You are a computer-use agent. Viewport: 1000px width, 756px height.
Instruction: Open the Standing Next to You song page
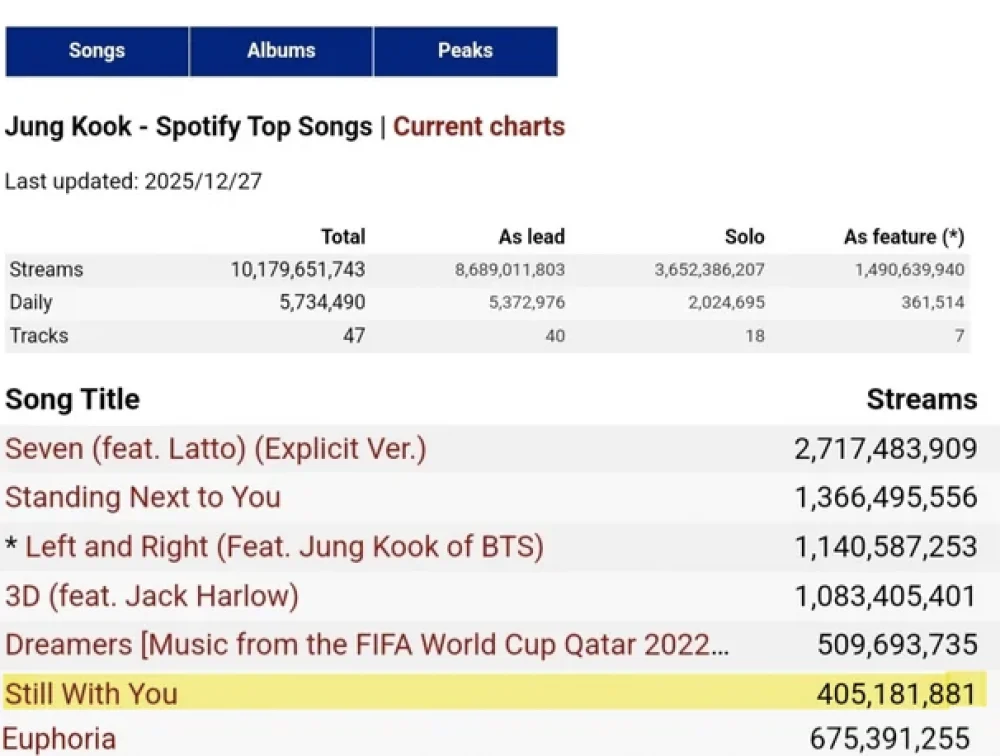pyautogui.click(x=143, y=497)
